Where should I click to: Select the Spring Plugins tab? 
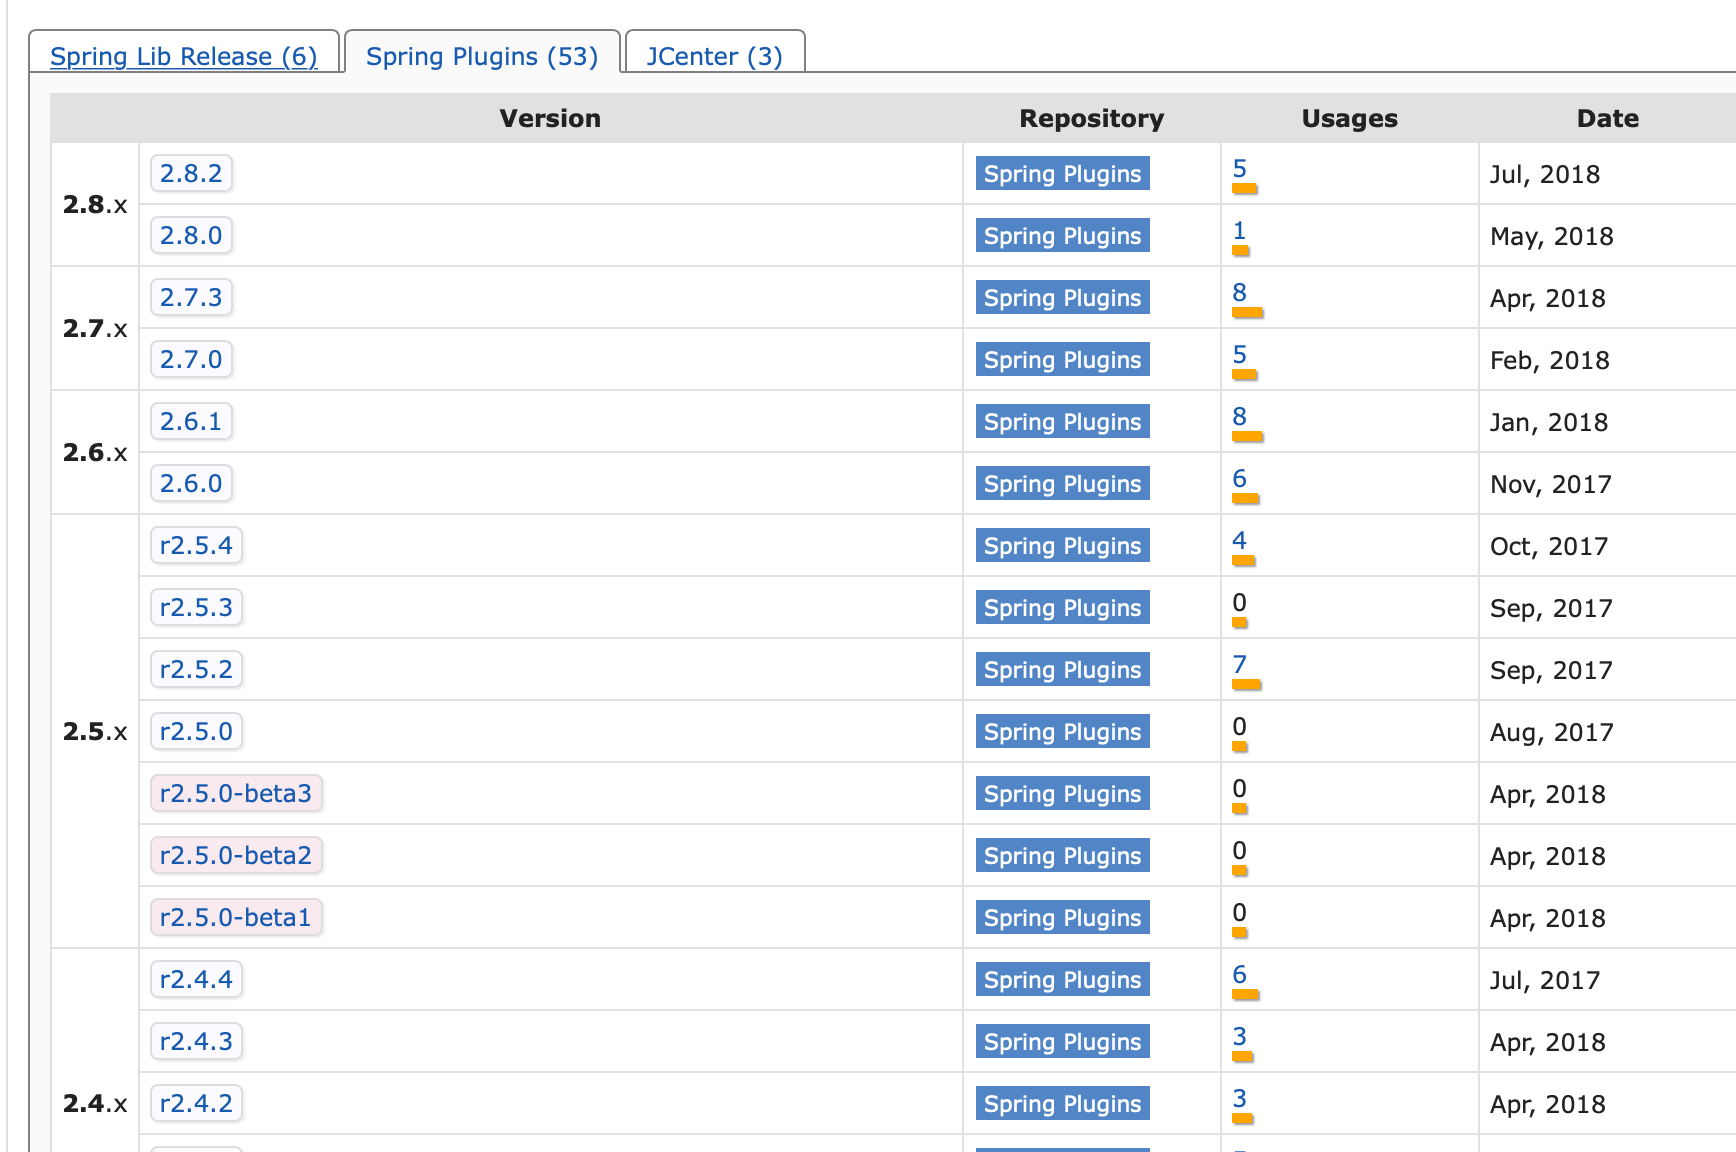pyautogui.click(x=482, y=56)
